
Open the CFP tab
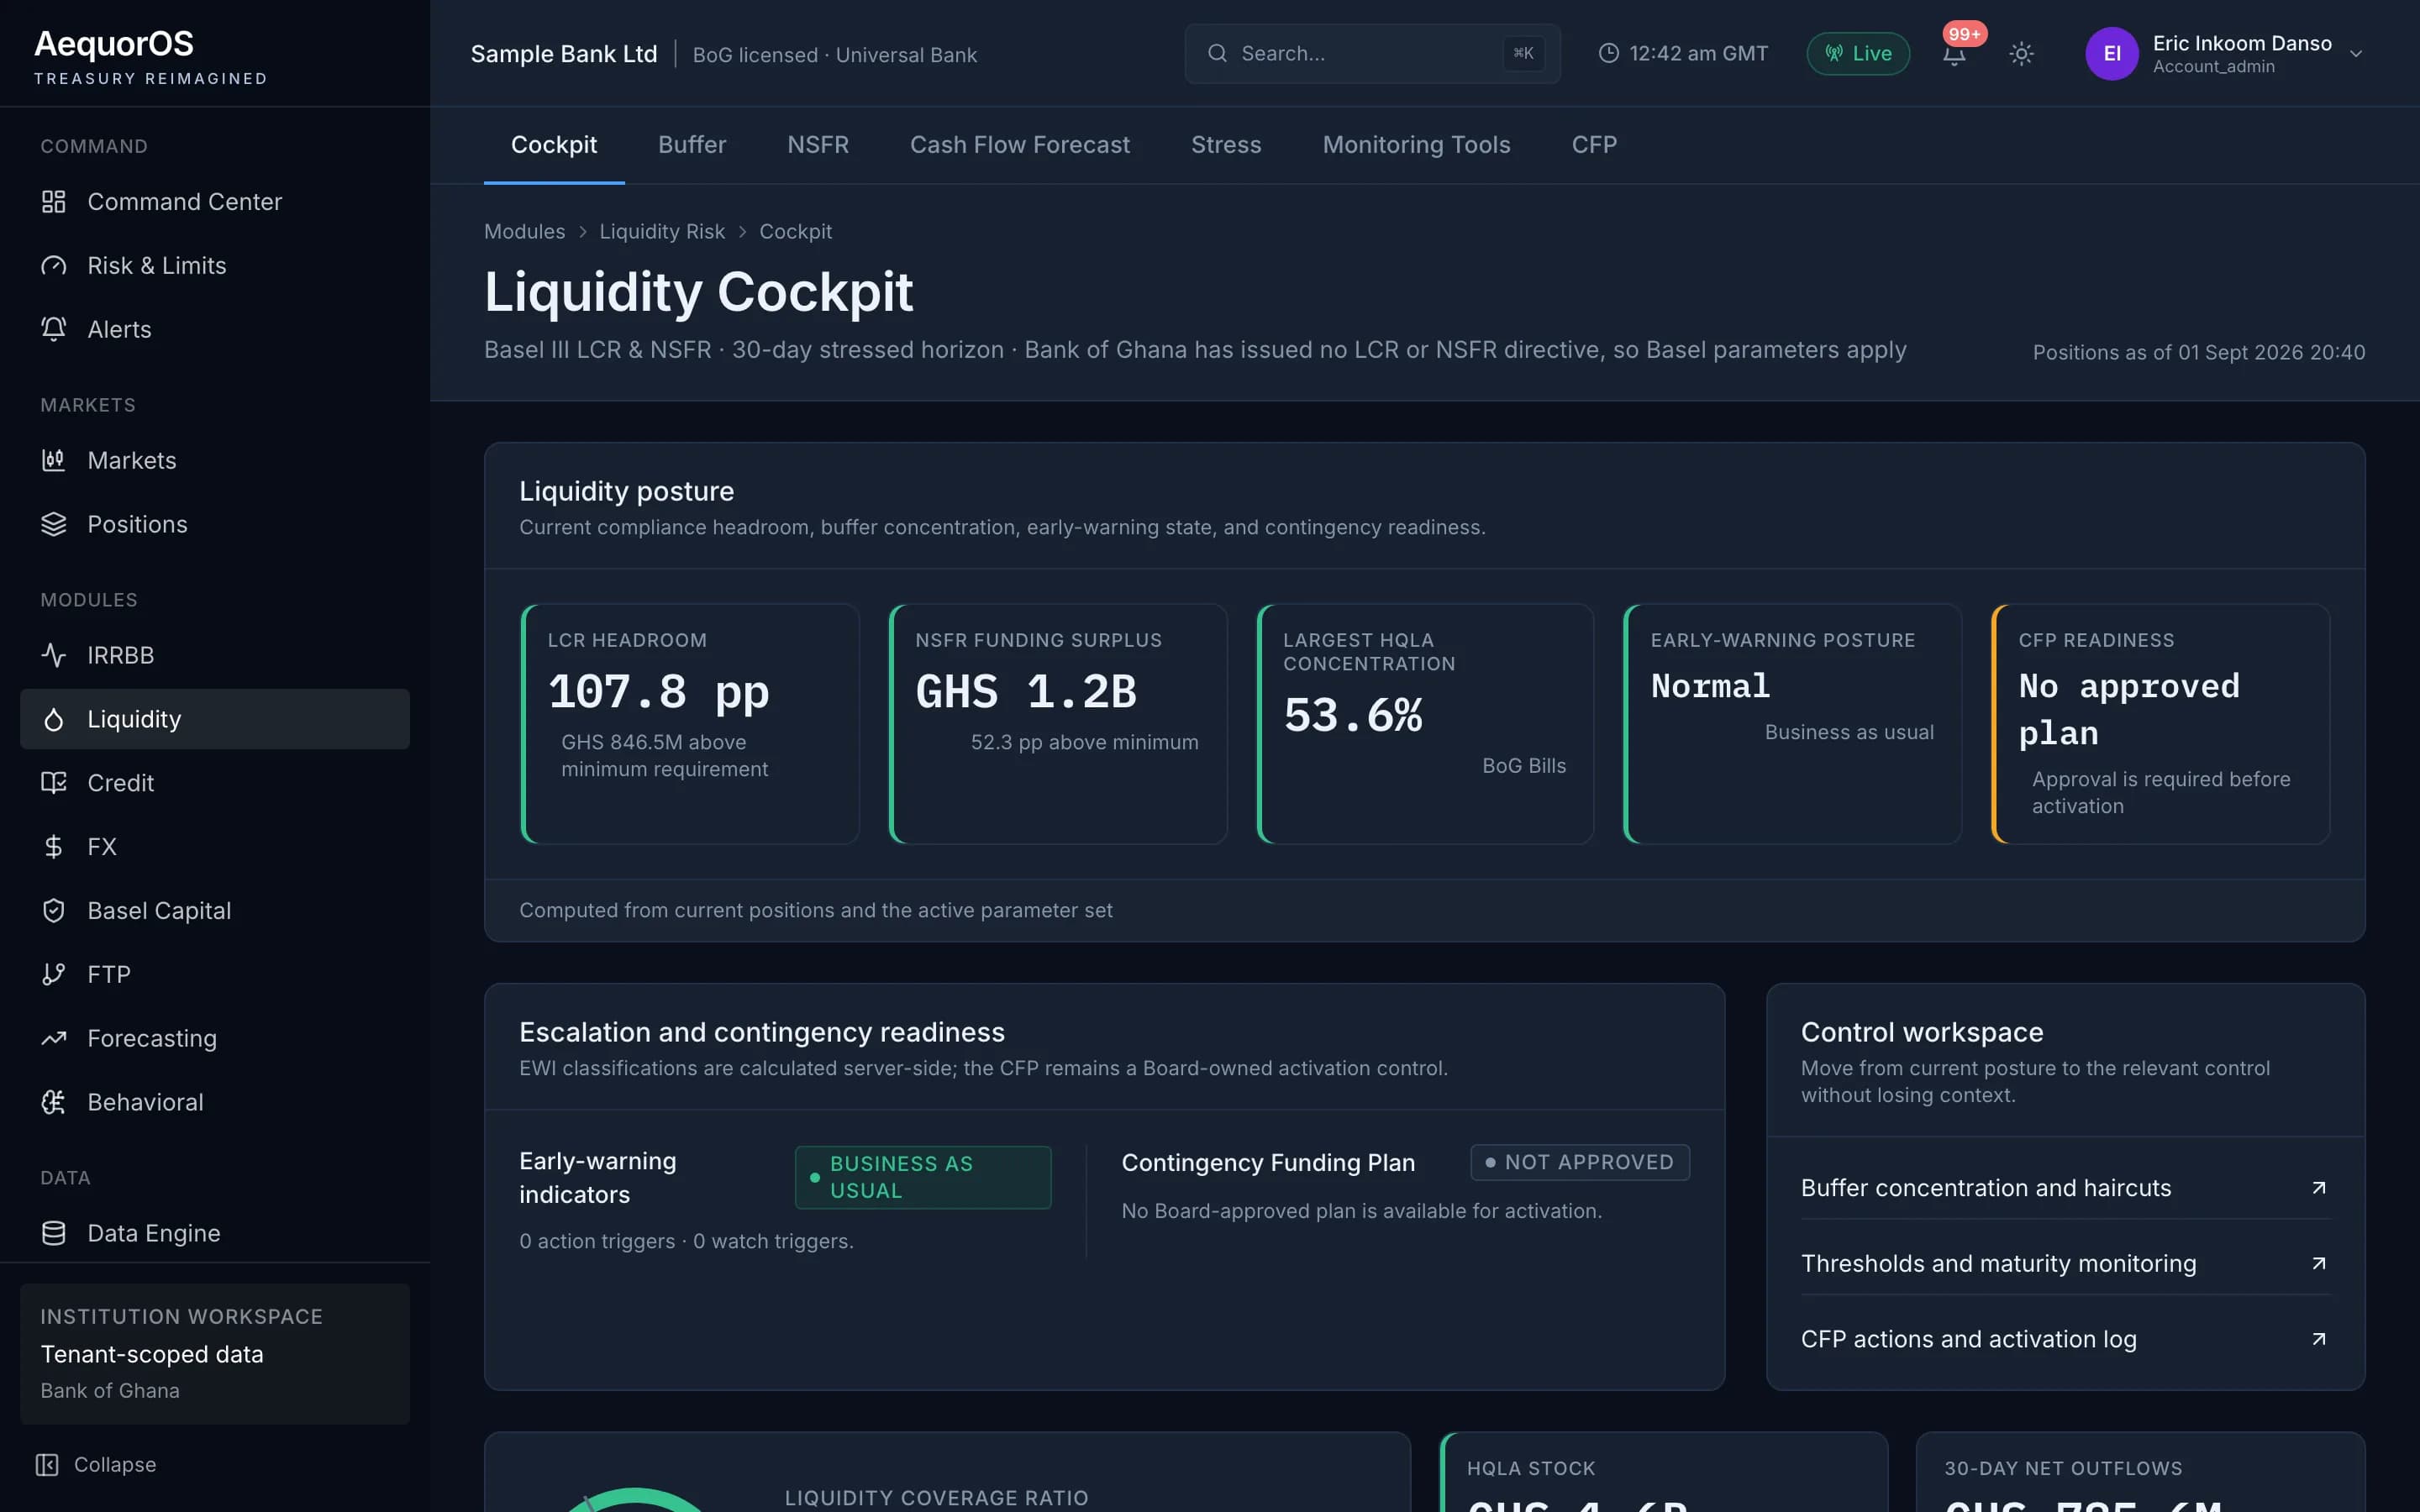click(x=1594, y=145)
